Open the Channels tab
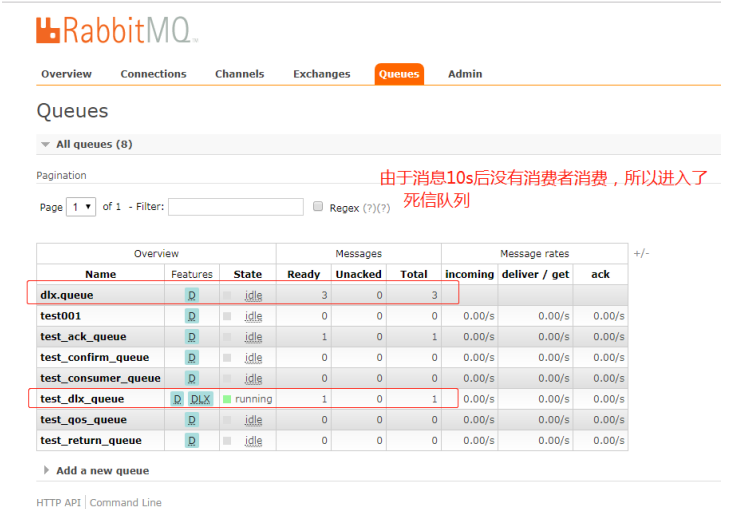Screen dimensions: 753x509 [240, 74]
